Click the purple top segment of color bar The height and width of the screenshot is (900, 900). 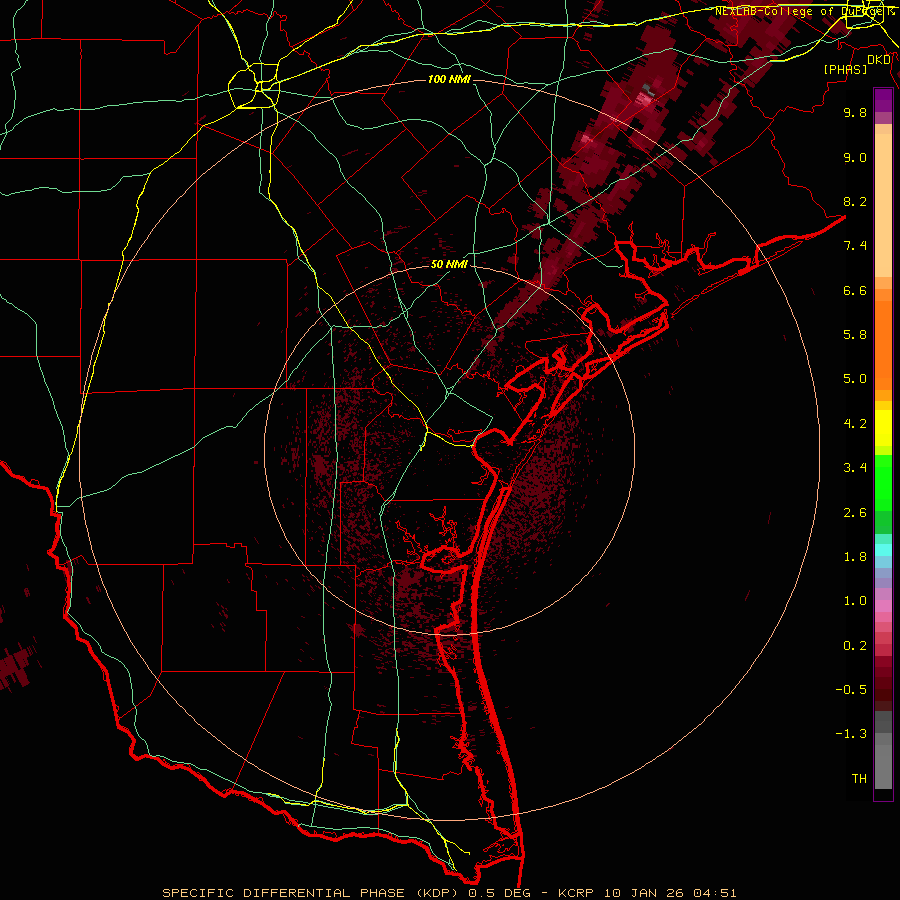click(x=883, y=100)
